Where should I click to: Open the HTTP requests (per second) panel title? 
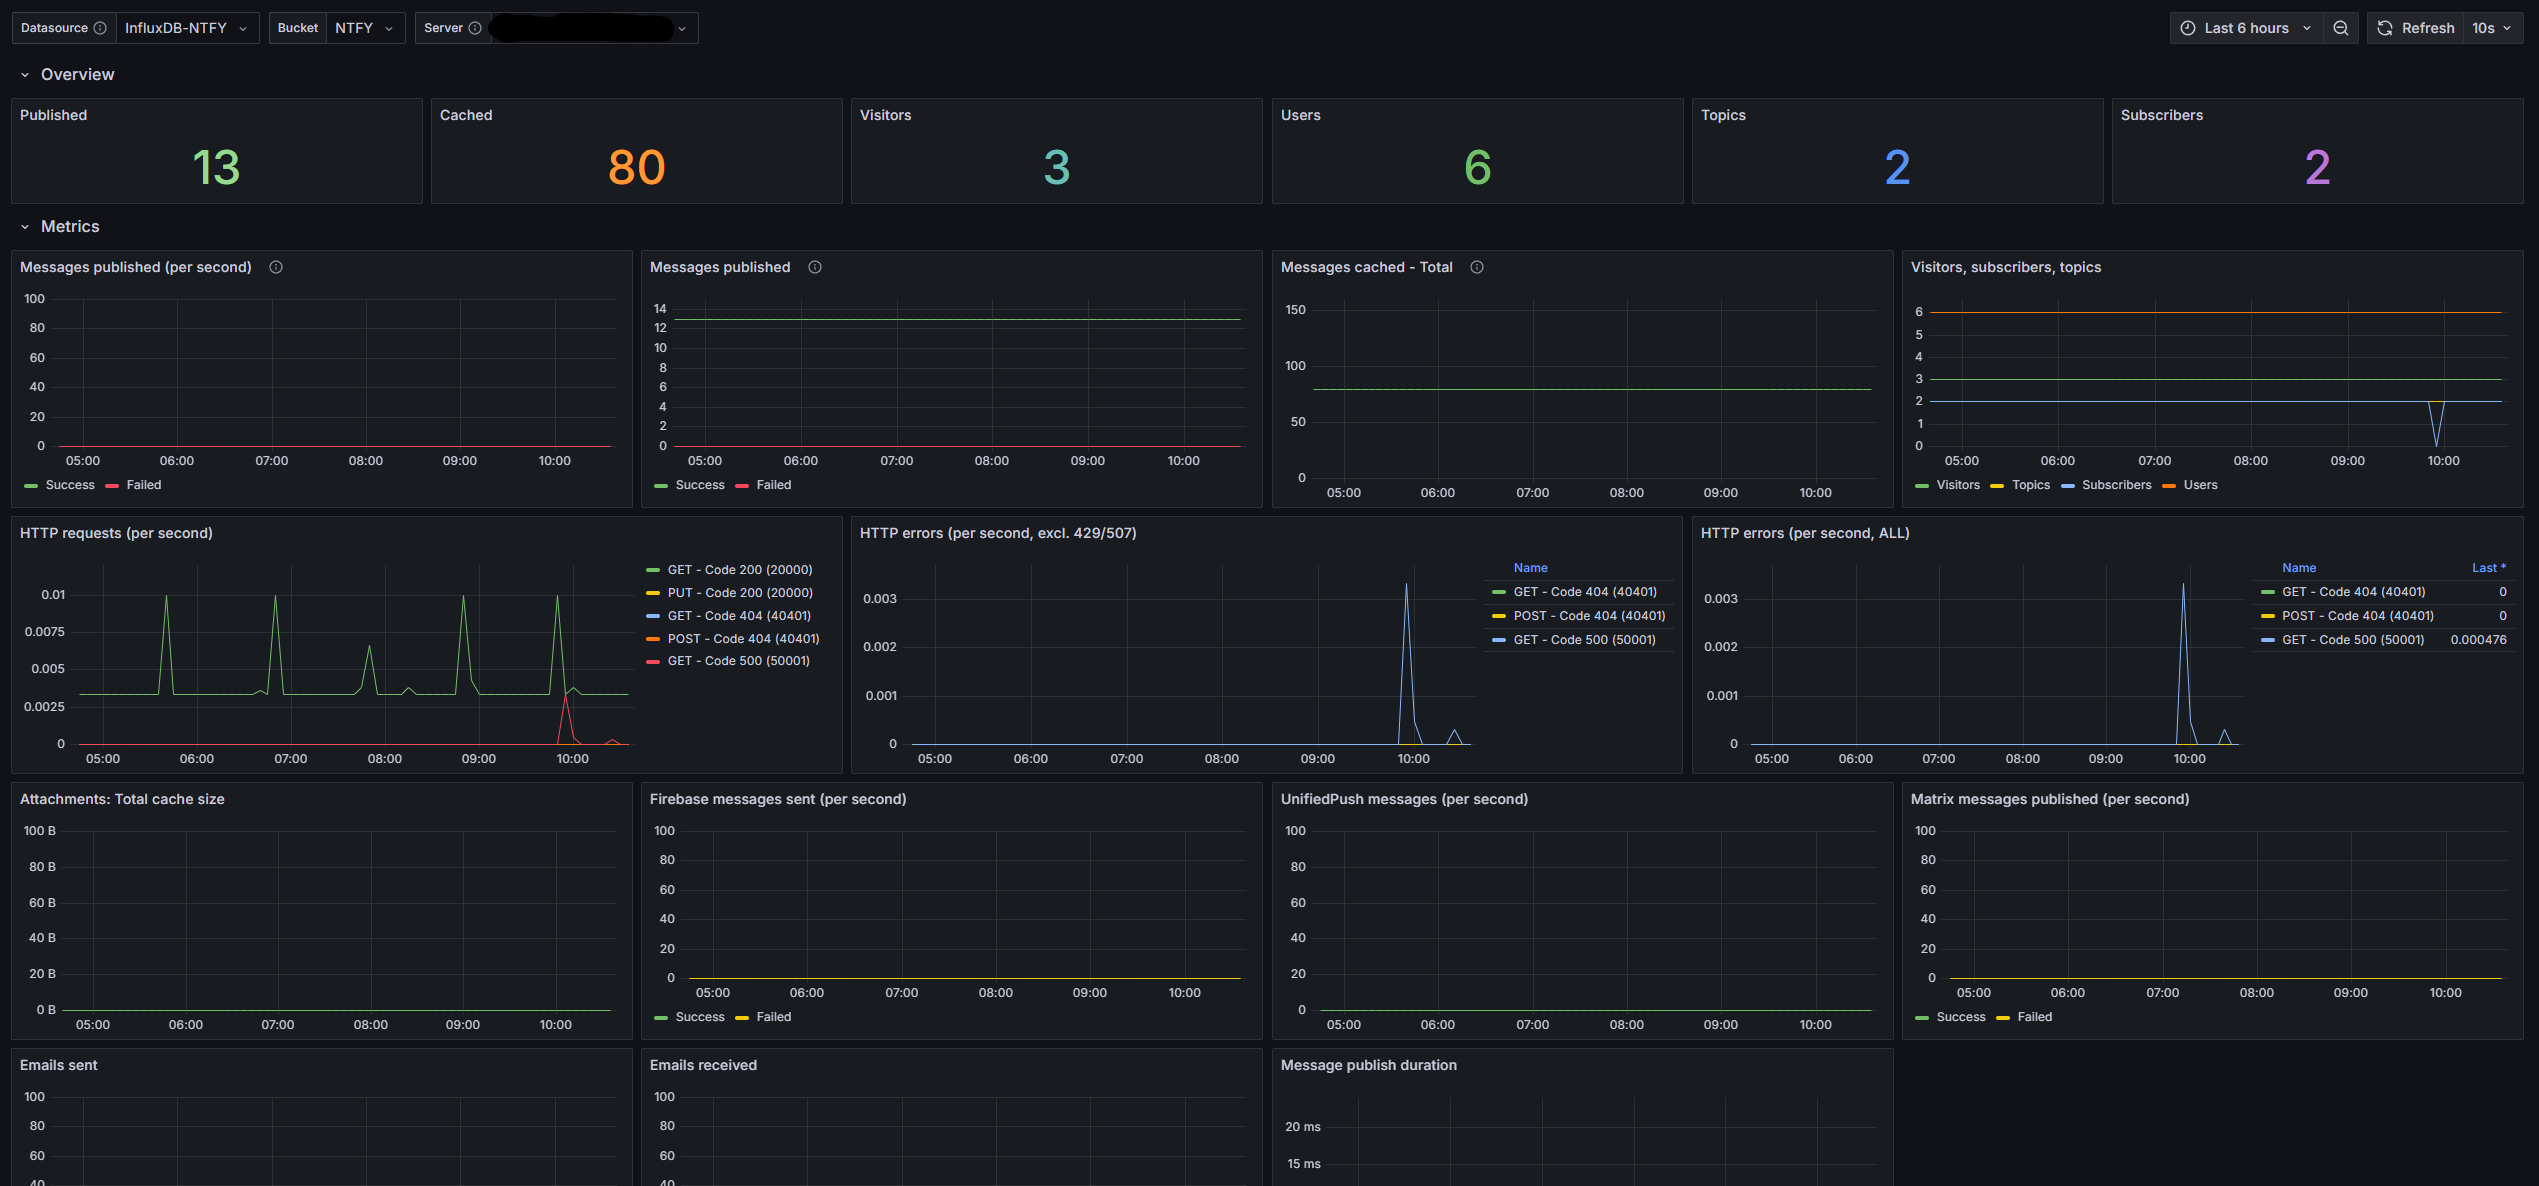116,533
